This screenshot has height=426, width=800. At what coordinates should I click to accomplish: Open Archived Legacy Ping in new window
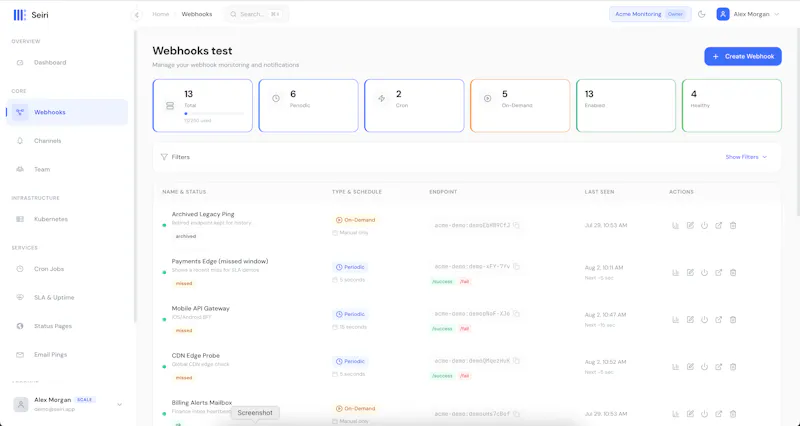tap(718, 225)
